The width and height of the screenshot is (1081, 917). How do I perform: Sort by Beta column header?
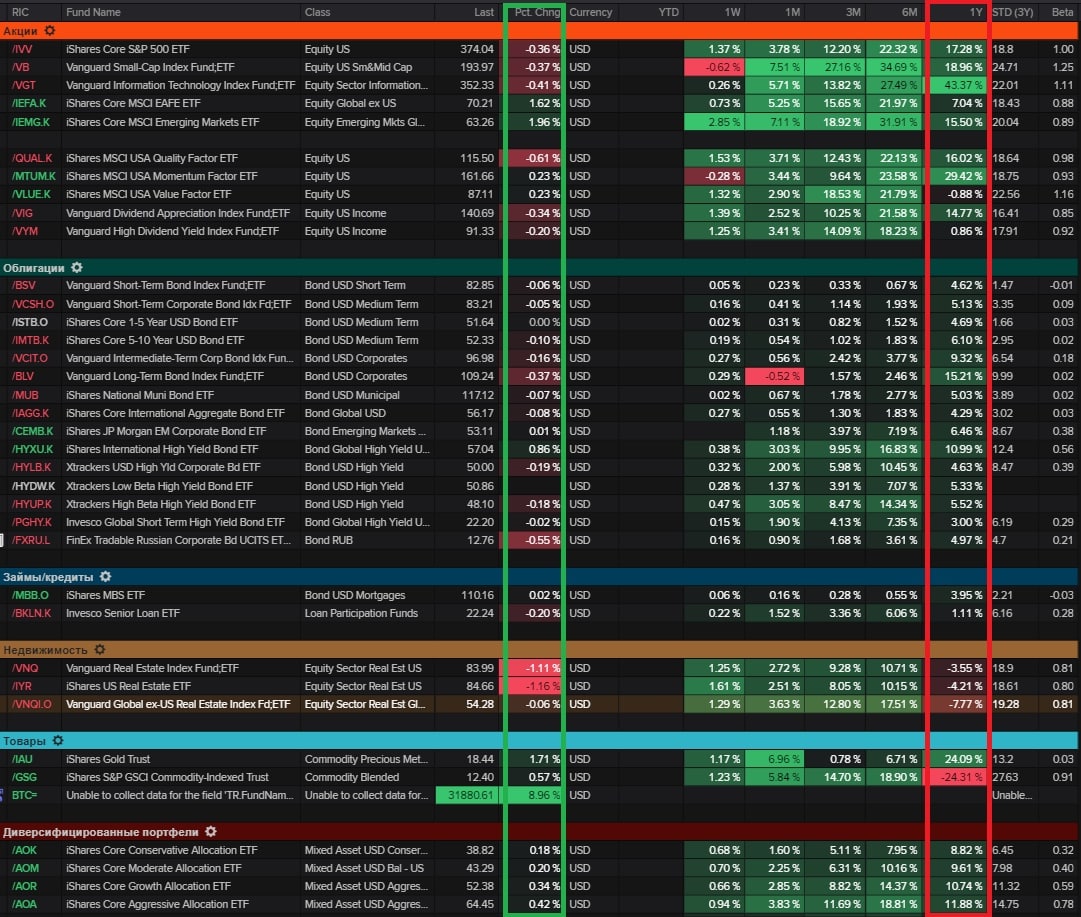(1062, 12)
